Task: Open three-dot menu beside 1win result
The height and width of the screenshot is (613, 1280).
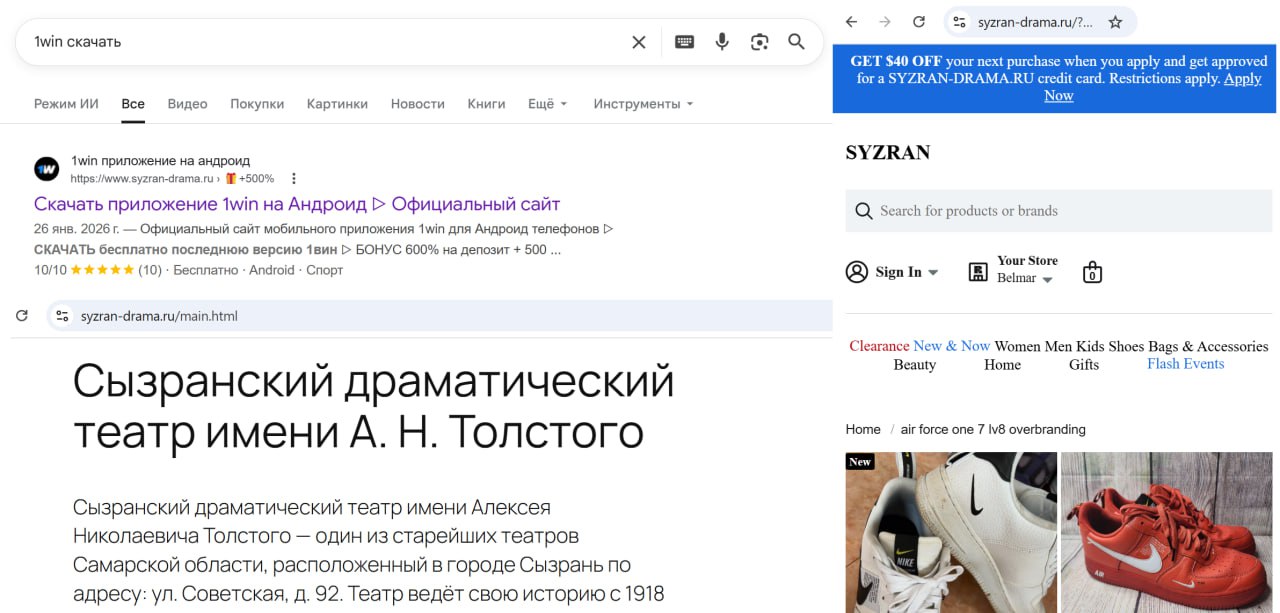Action: [x=294, y=179]
